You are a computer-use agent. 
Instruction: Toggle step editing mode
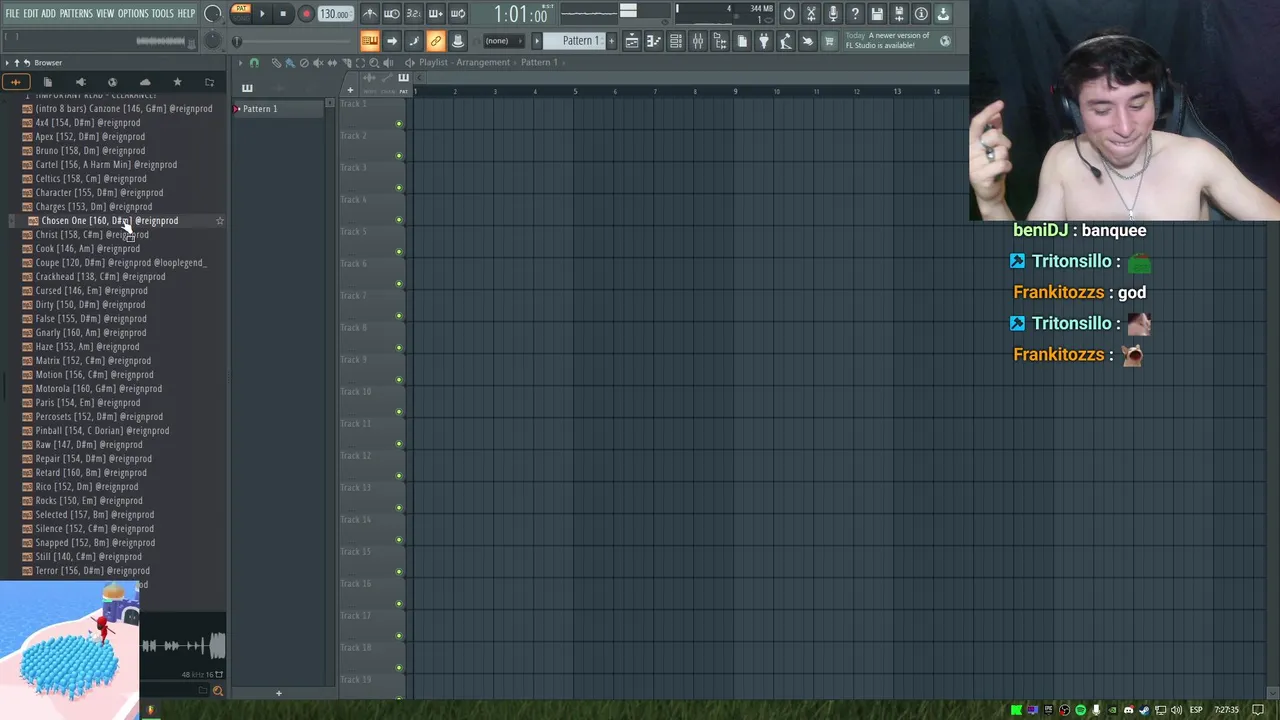[x=414, y=41]
